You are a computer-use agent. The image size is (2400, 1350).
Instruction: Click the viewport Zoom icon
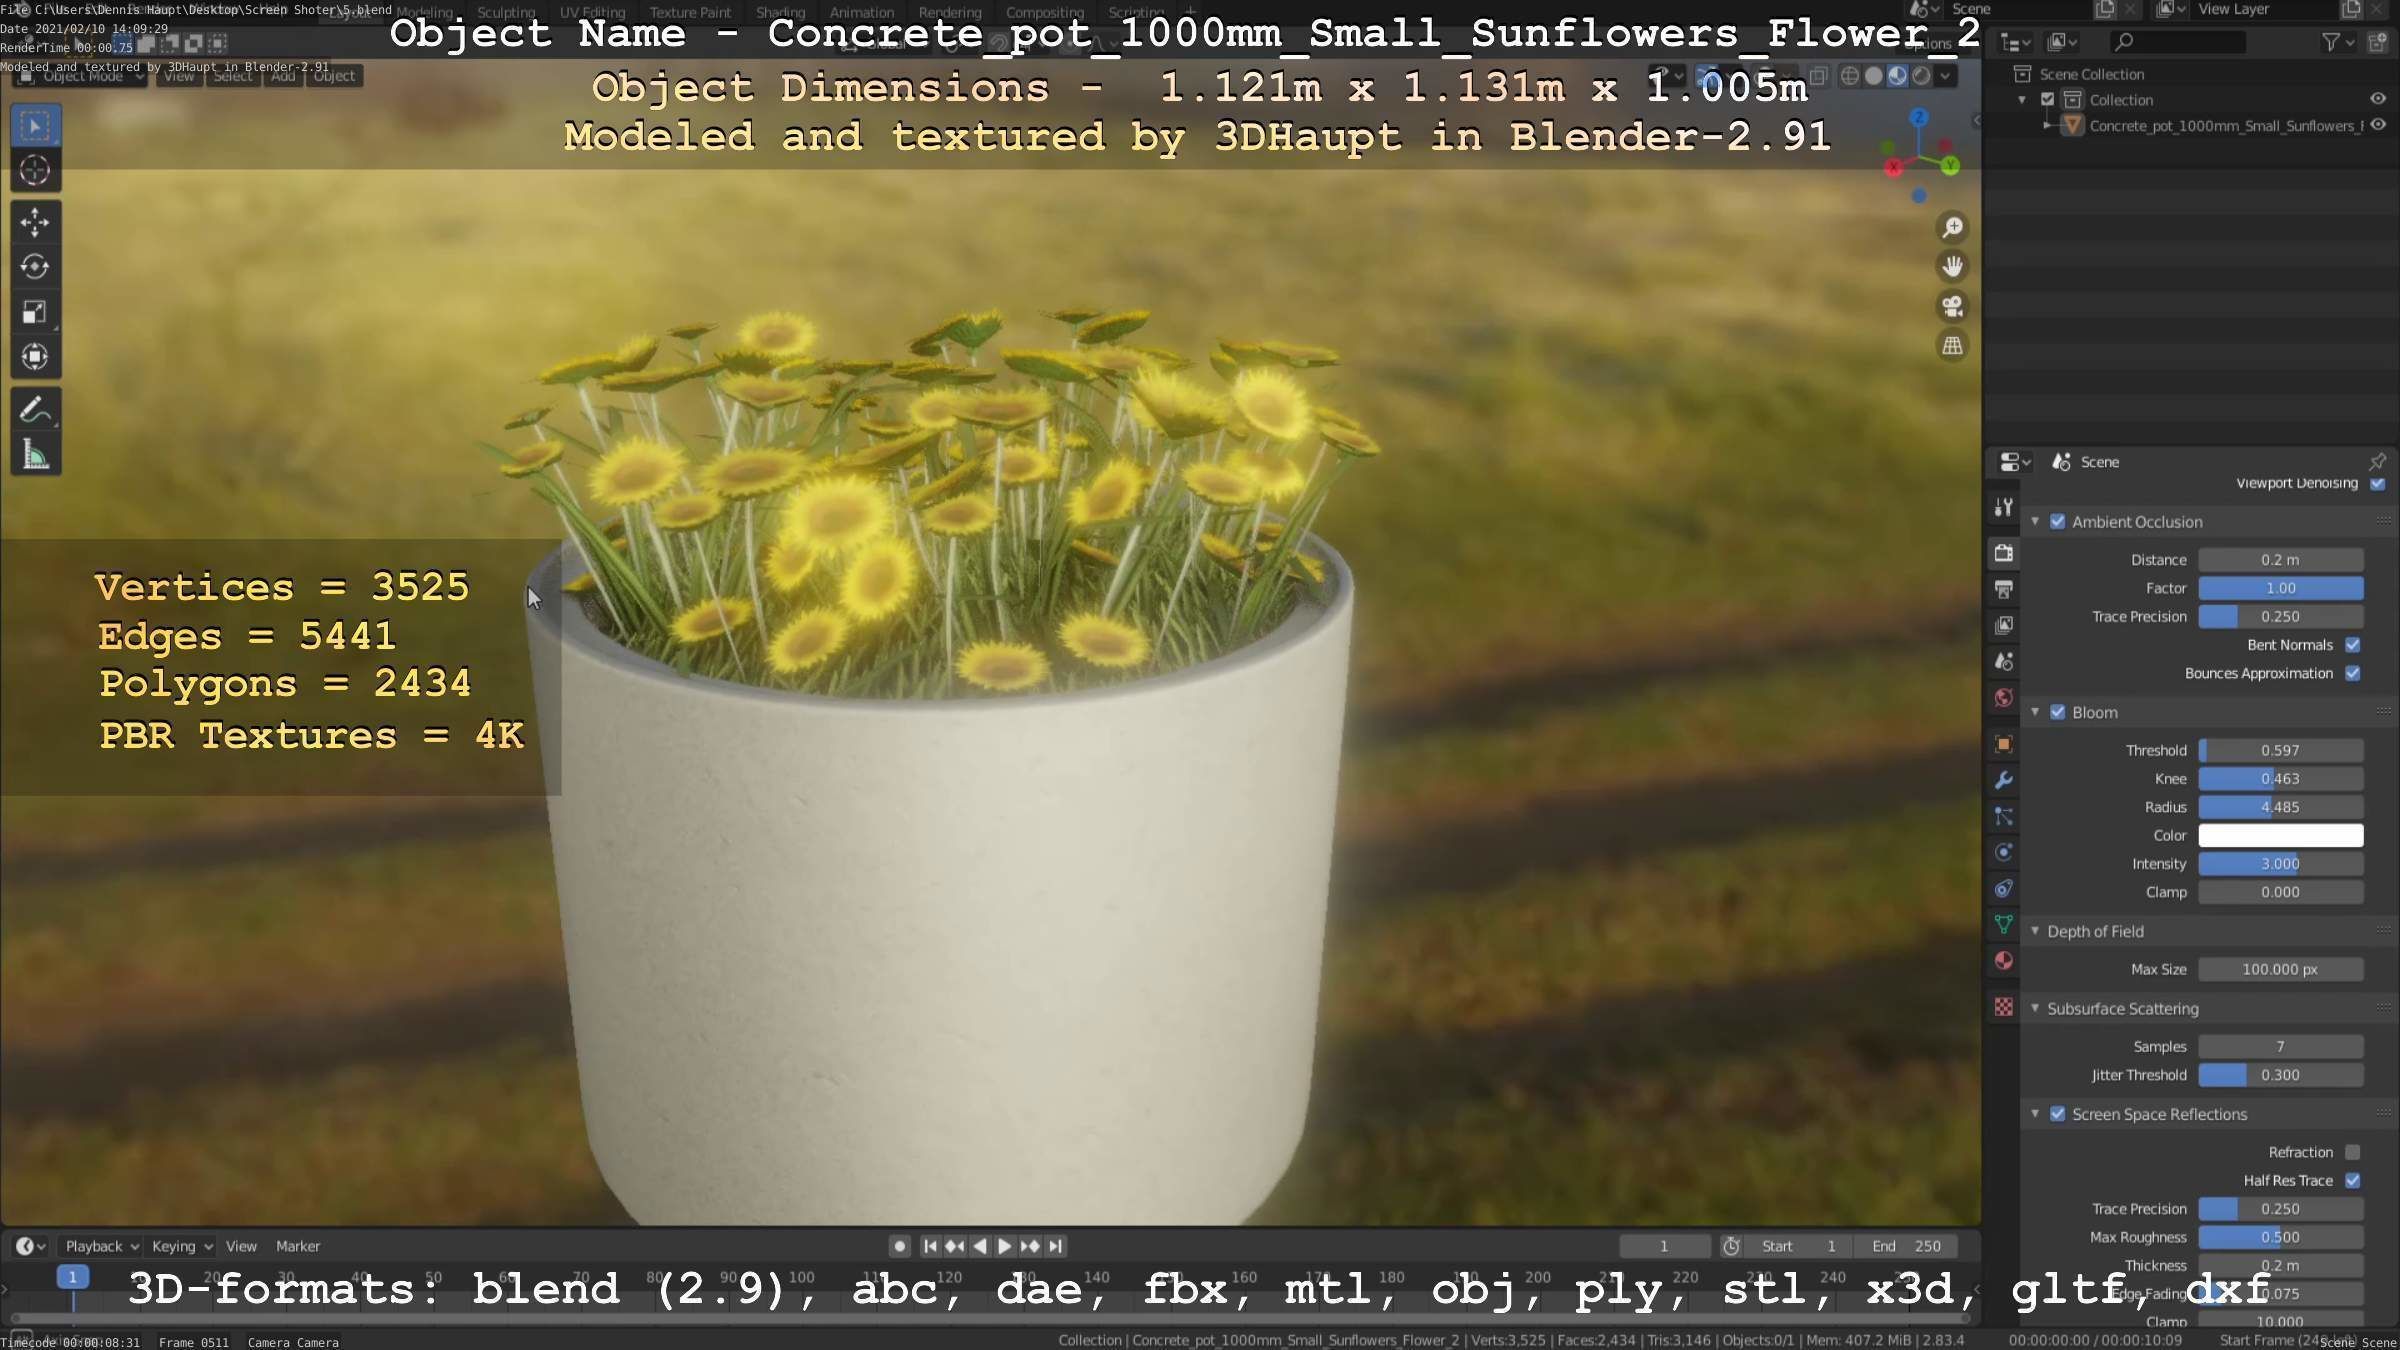pos(1952,227)
